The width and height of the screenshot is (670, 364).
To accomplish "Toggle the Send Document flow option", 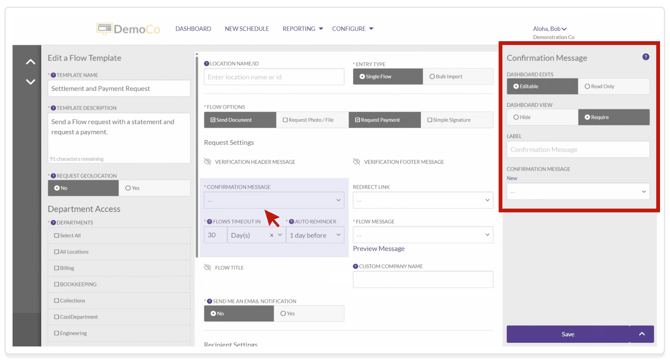I will coord(240,120).
